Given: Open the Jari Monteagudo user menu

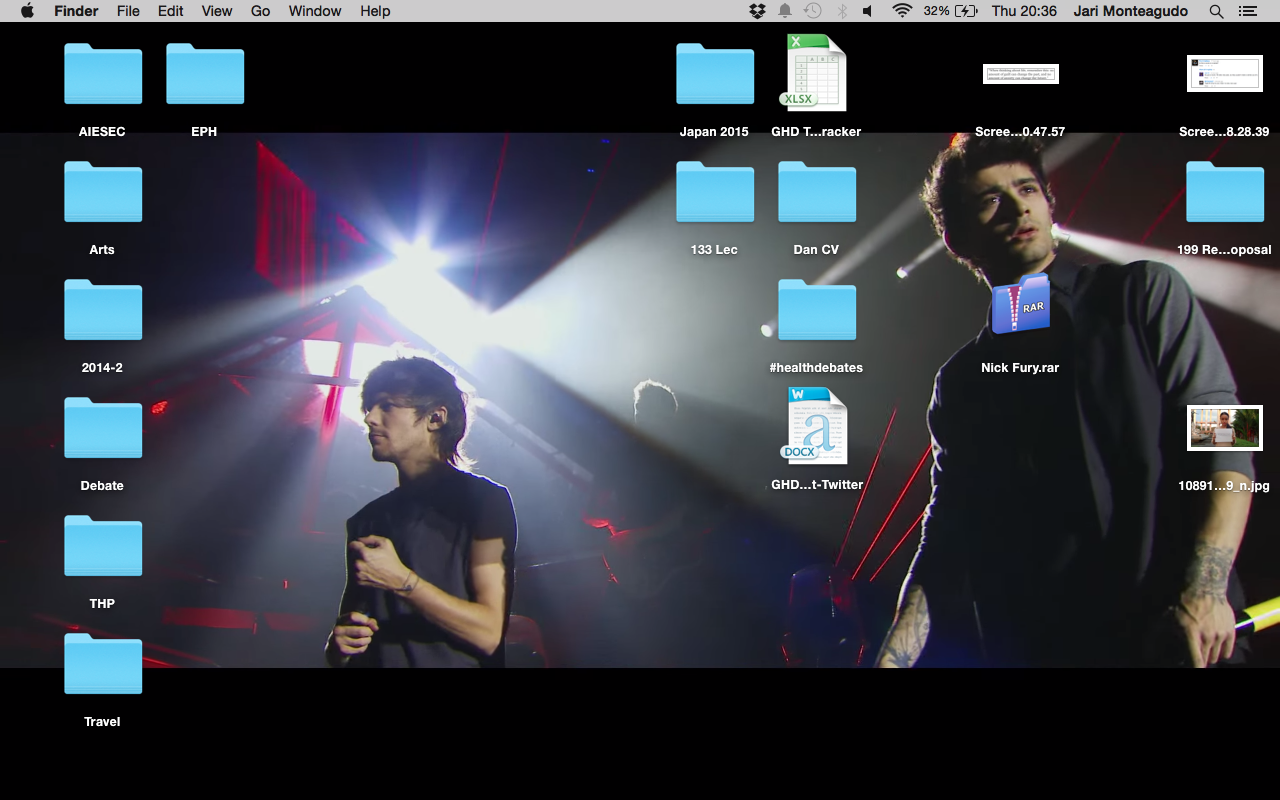Looking at the screenshot, I should coord(1130,11).
